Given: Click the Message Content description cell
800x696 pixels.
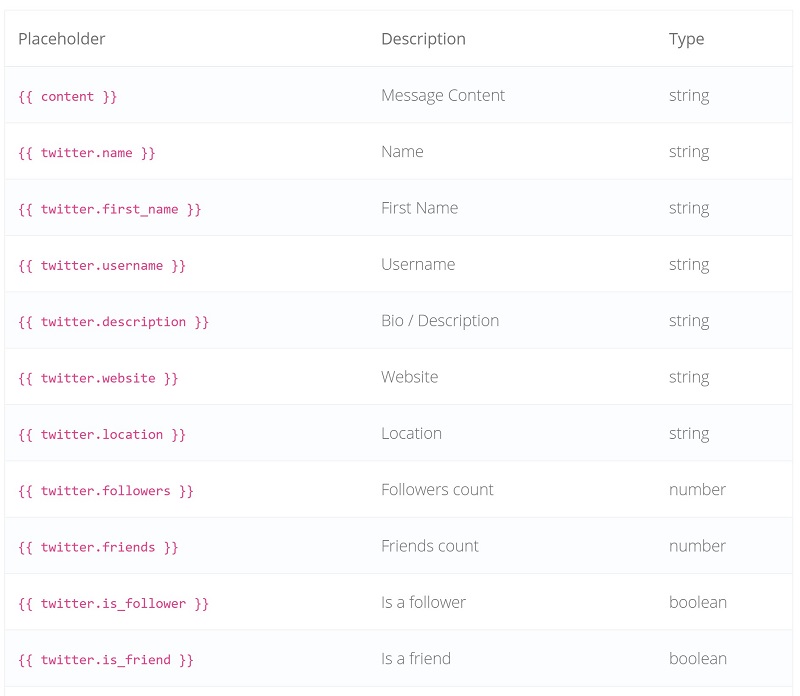Looking at the screenshot, I should [x=443, y=95].
